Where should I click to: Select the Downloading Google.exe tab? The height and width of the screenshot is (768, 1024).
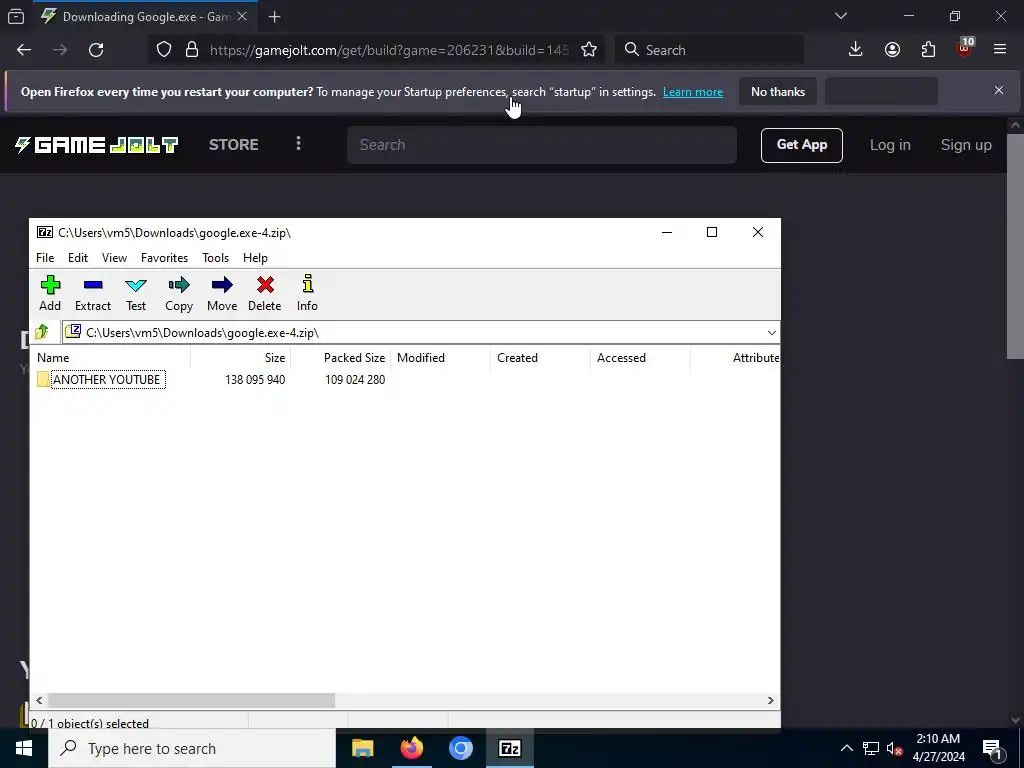(145, 17)
